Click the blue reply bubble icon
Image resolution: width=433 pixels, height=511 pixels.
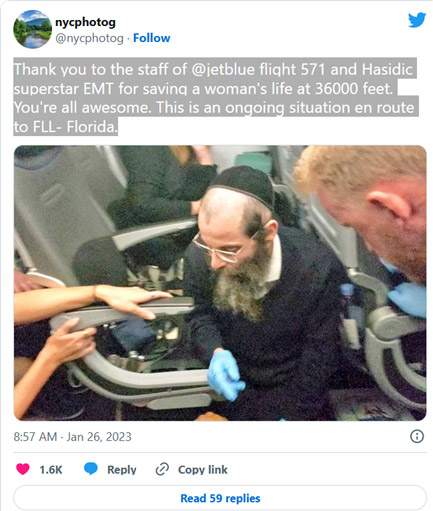(91, 469)
